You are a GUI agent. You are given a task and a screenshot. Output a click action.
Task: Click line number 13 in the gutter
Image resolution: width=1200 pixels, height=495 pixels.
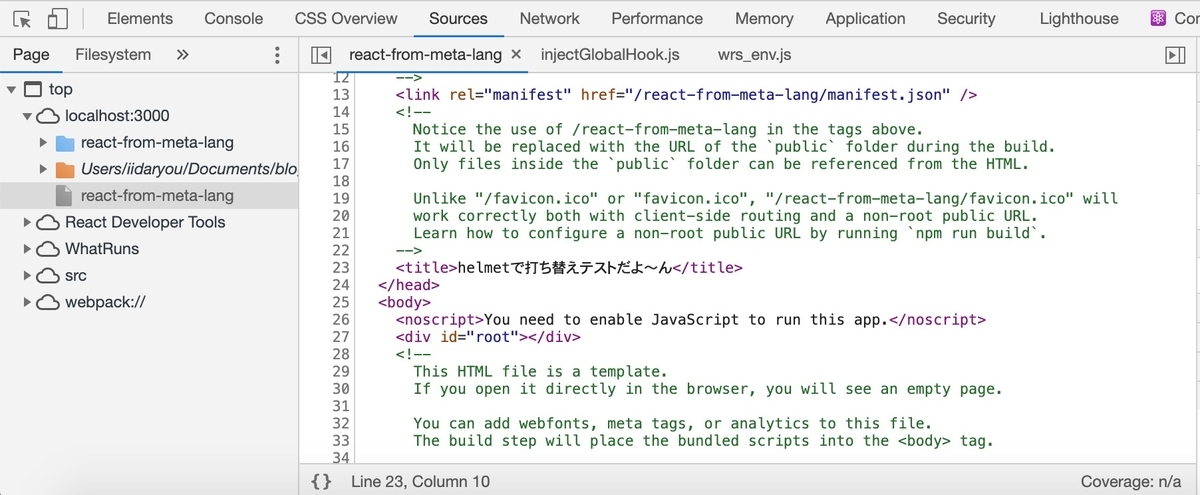339,95
